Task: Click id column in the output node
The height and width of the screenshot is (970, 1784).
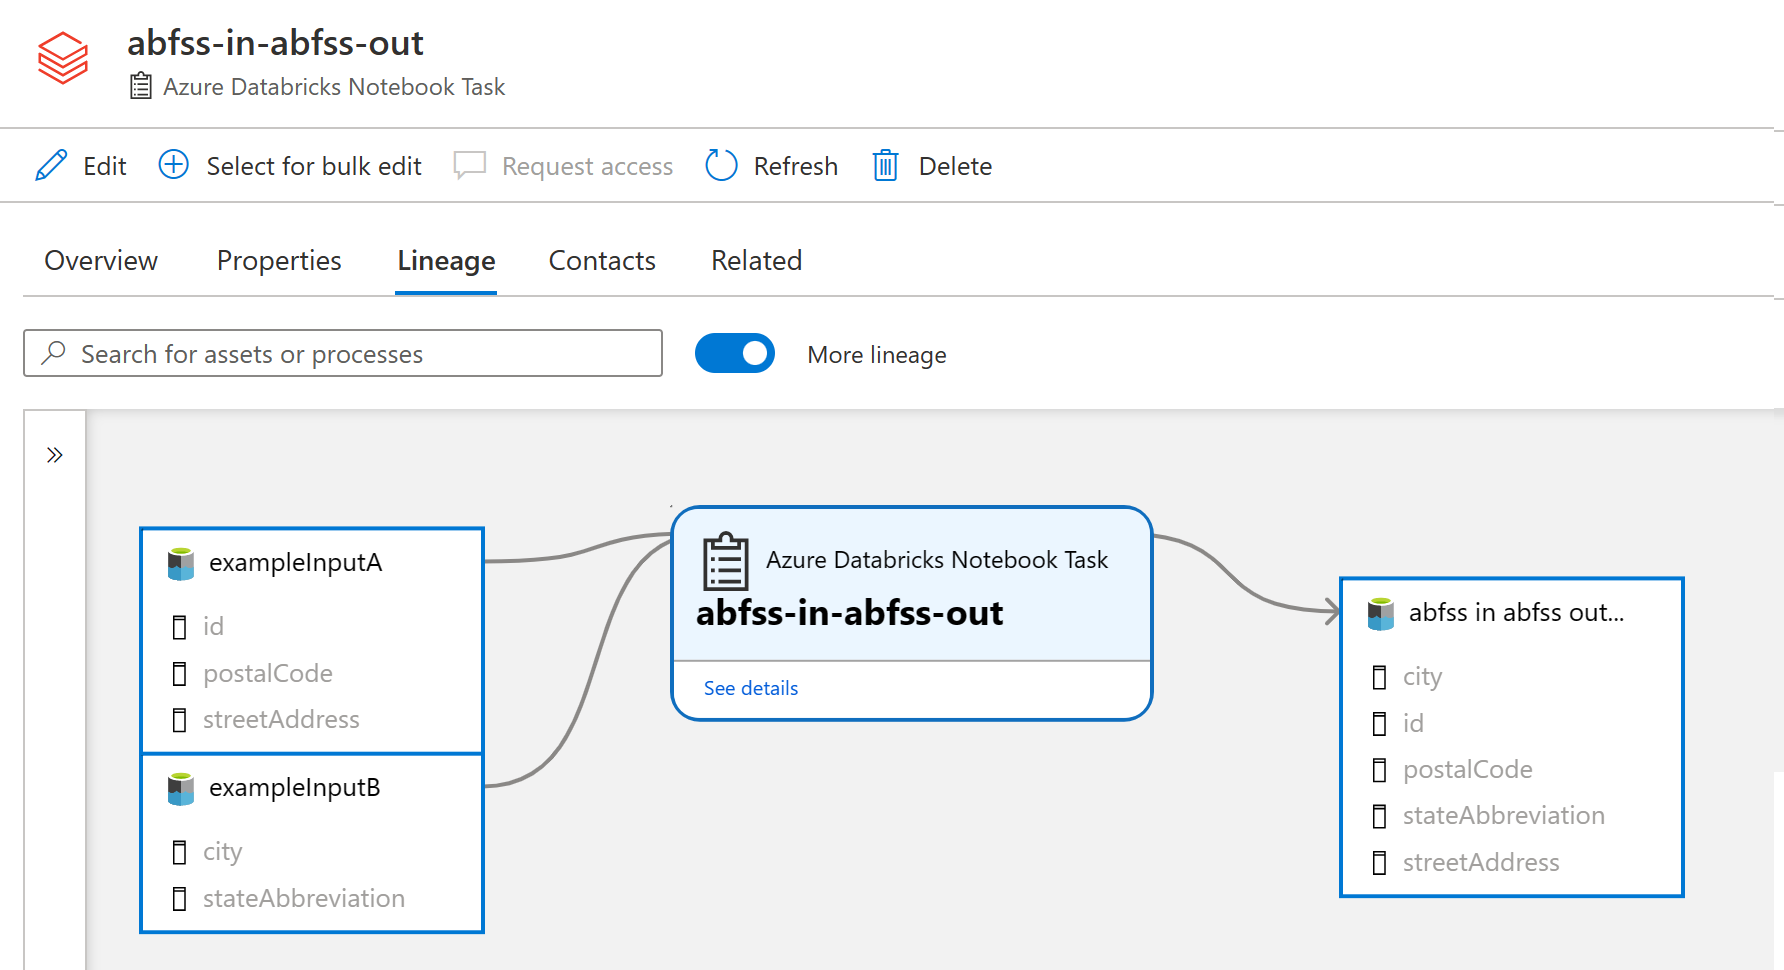Action: (1413, 724)
